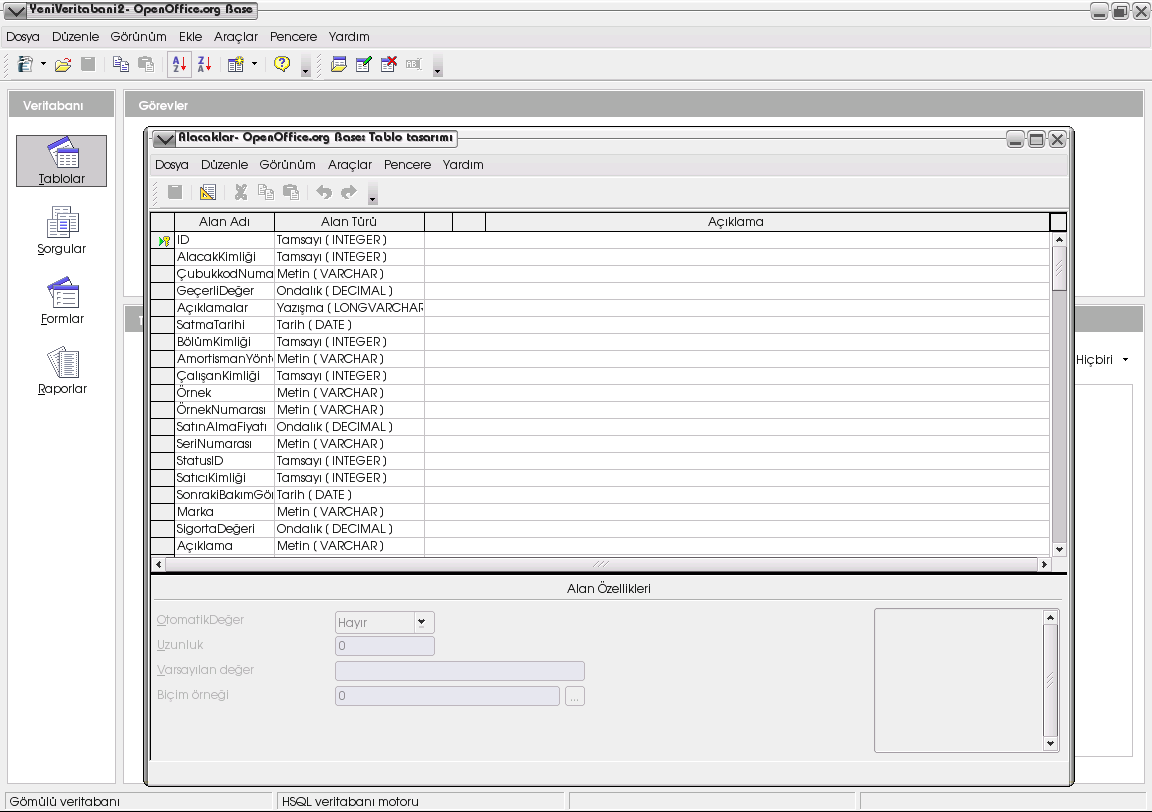Click the window menu button on Tablo tasarımı titlebar
Viewport: 1152px width, 812px height.
pos(164,138)
